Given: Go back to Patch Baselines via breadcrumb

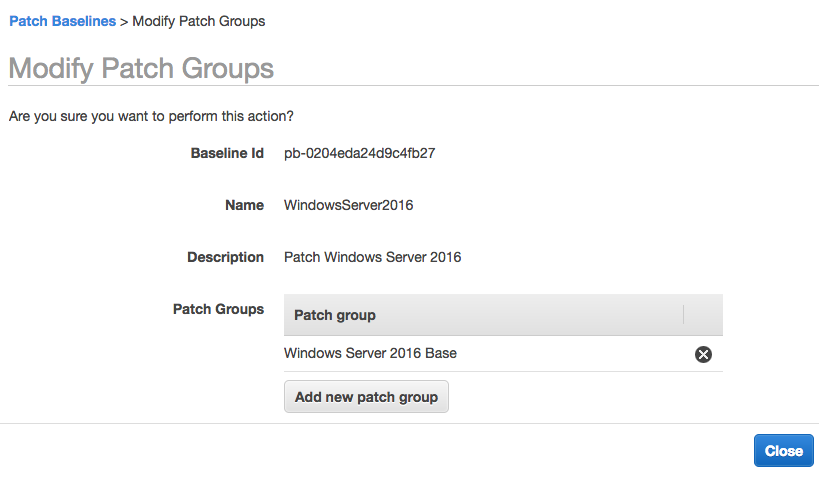Looking at the screenshot, I should tap(62, 21).
